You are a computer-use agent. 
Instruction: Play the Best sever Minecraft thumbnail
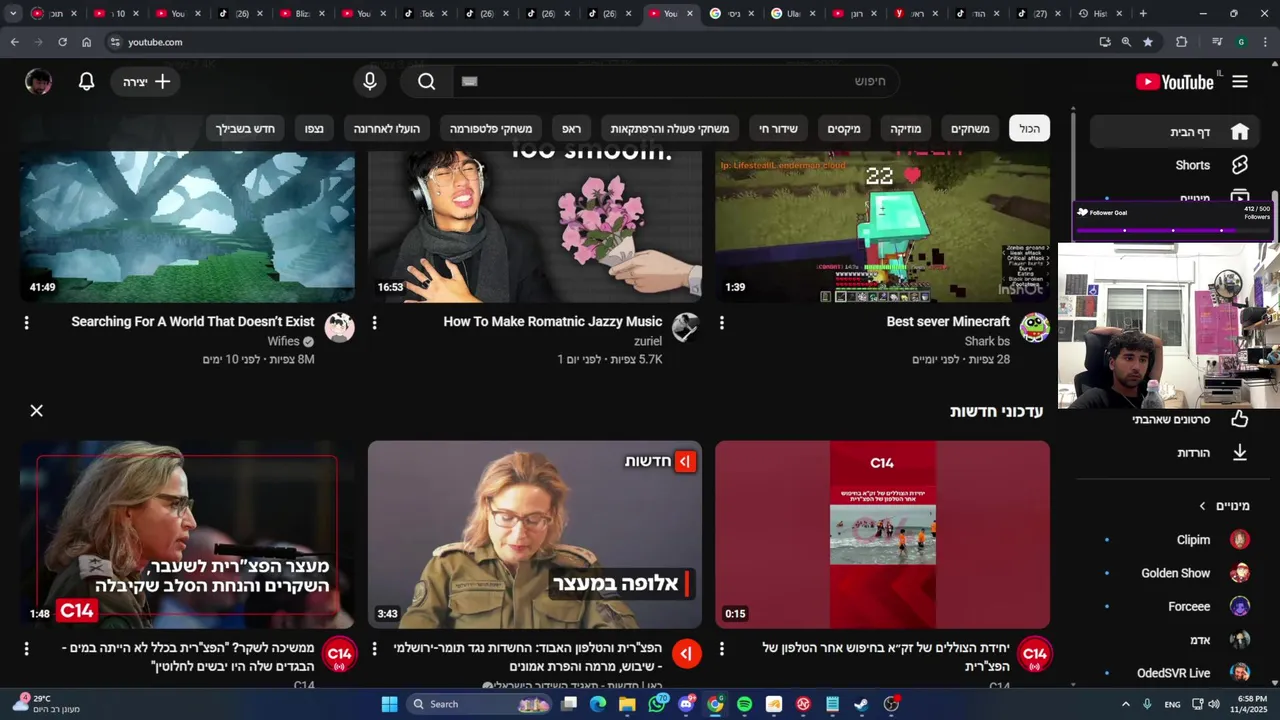[882, 227]
